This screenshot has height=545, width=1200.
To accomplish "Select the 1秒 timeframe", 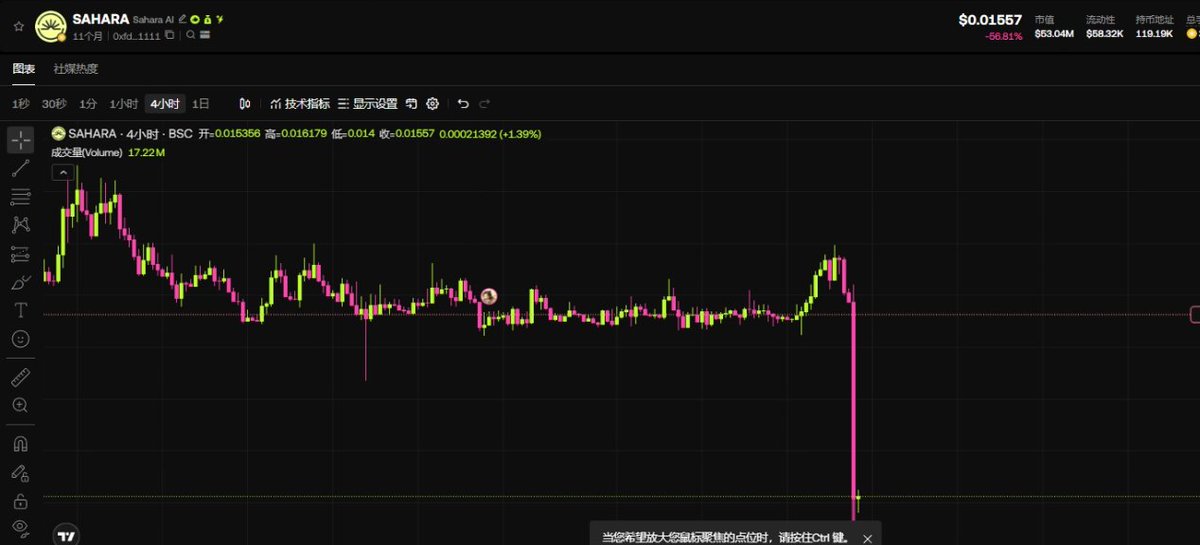I will (21, 103).
